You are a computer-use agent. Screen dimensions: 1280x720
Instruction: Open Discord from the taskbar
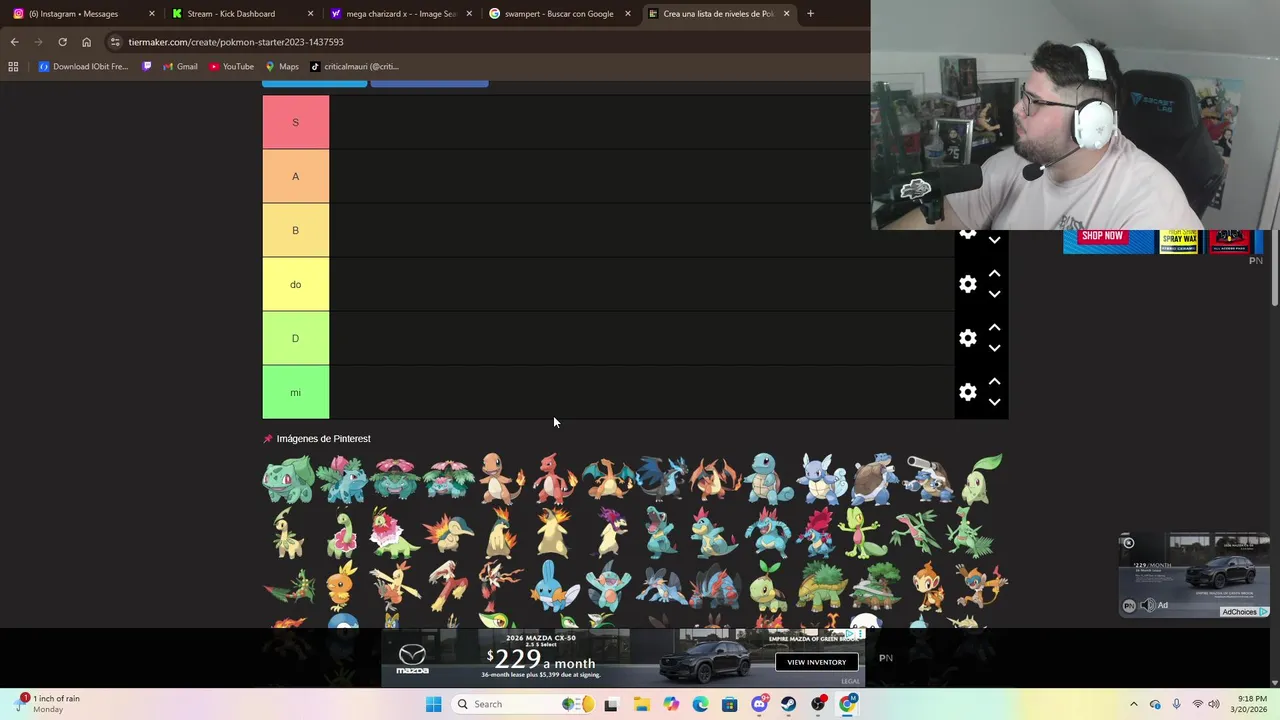759,704
